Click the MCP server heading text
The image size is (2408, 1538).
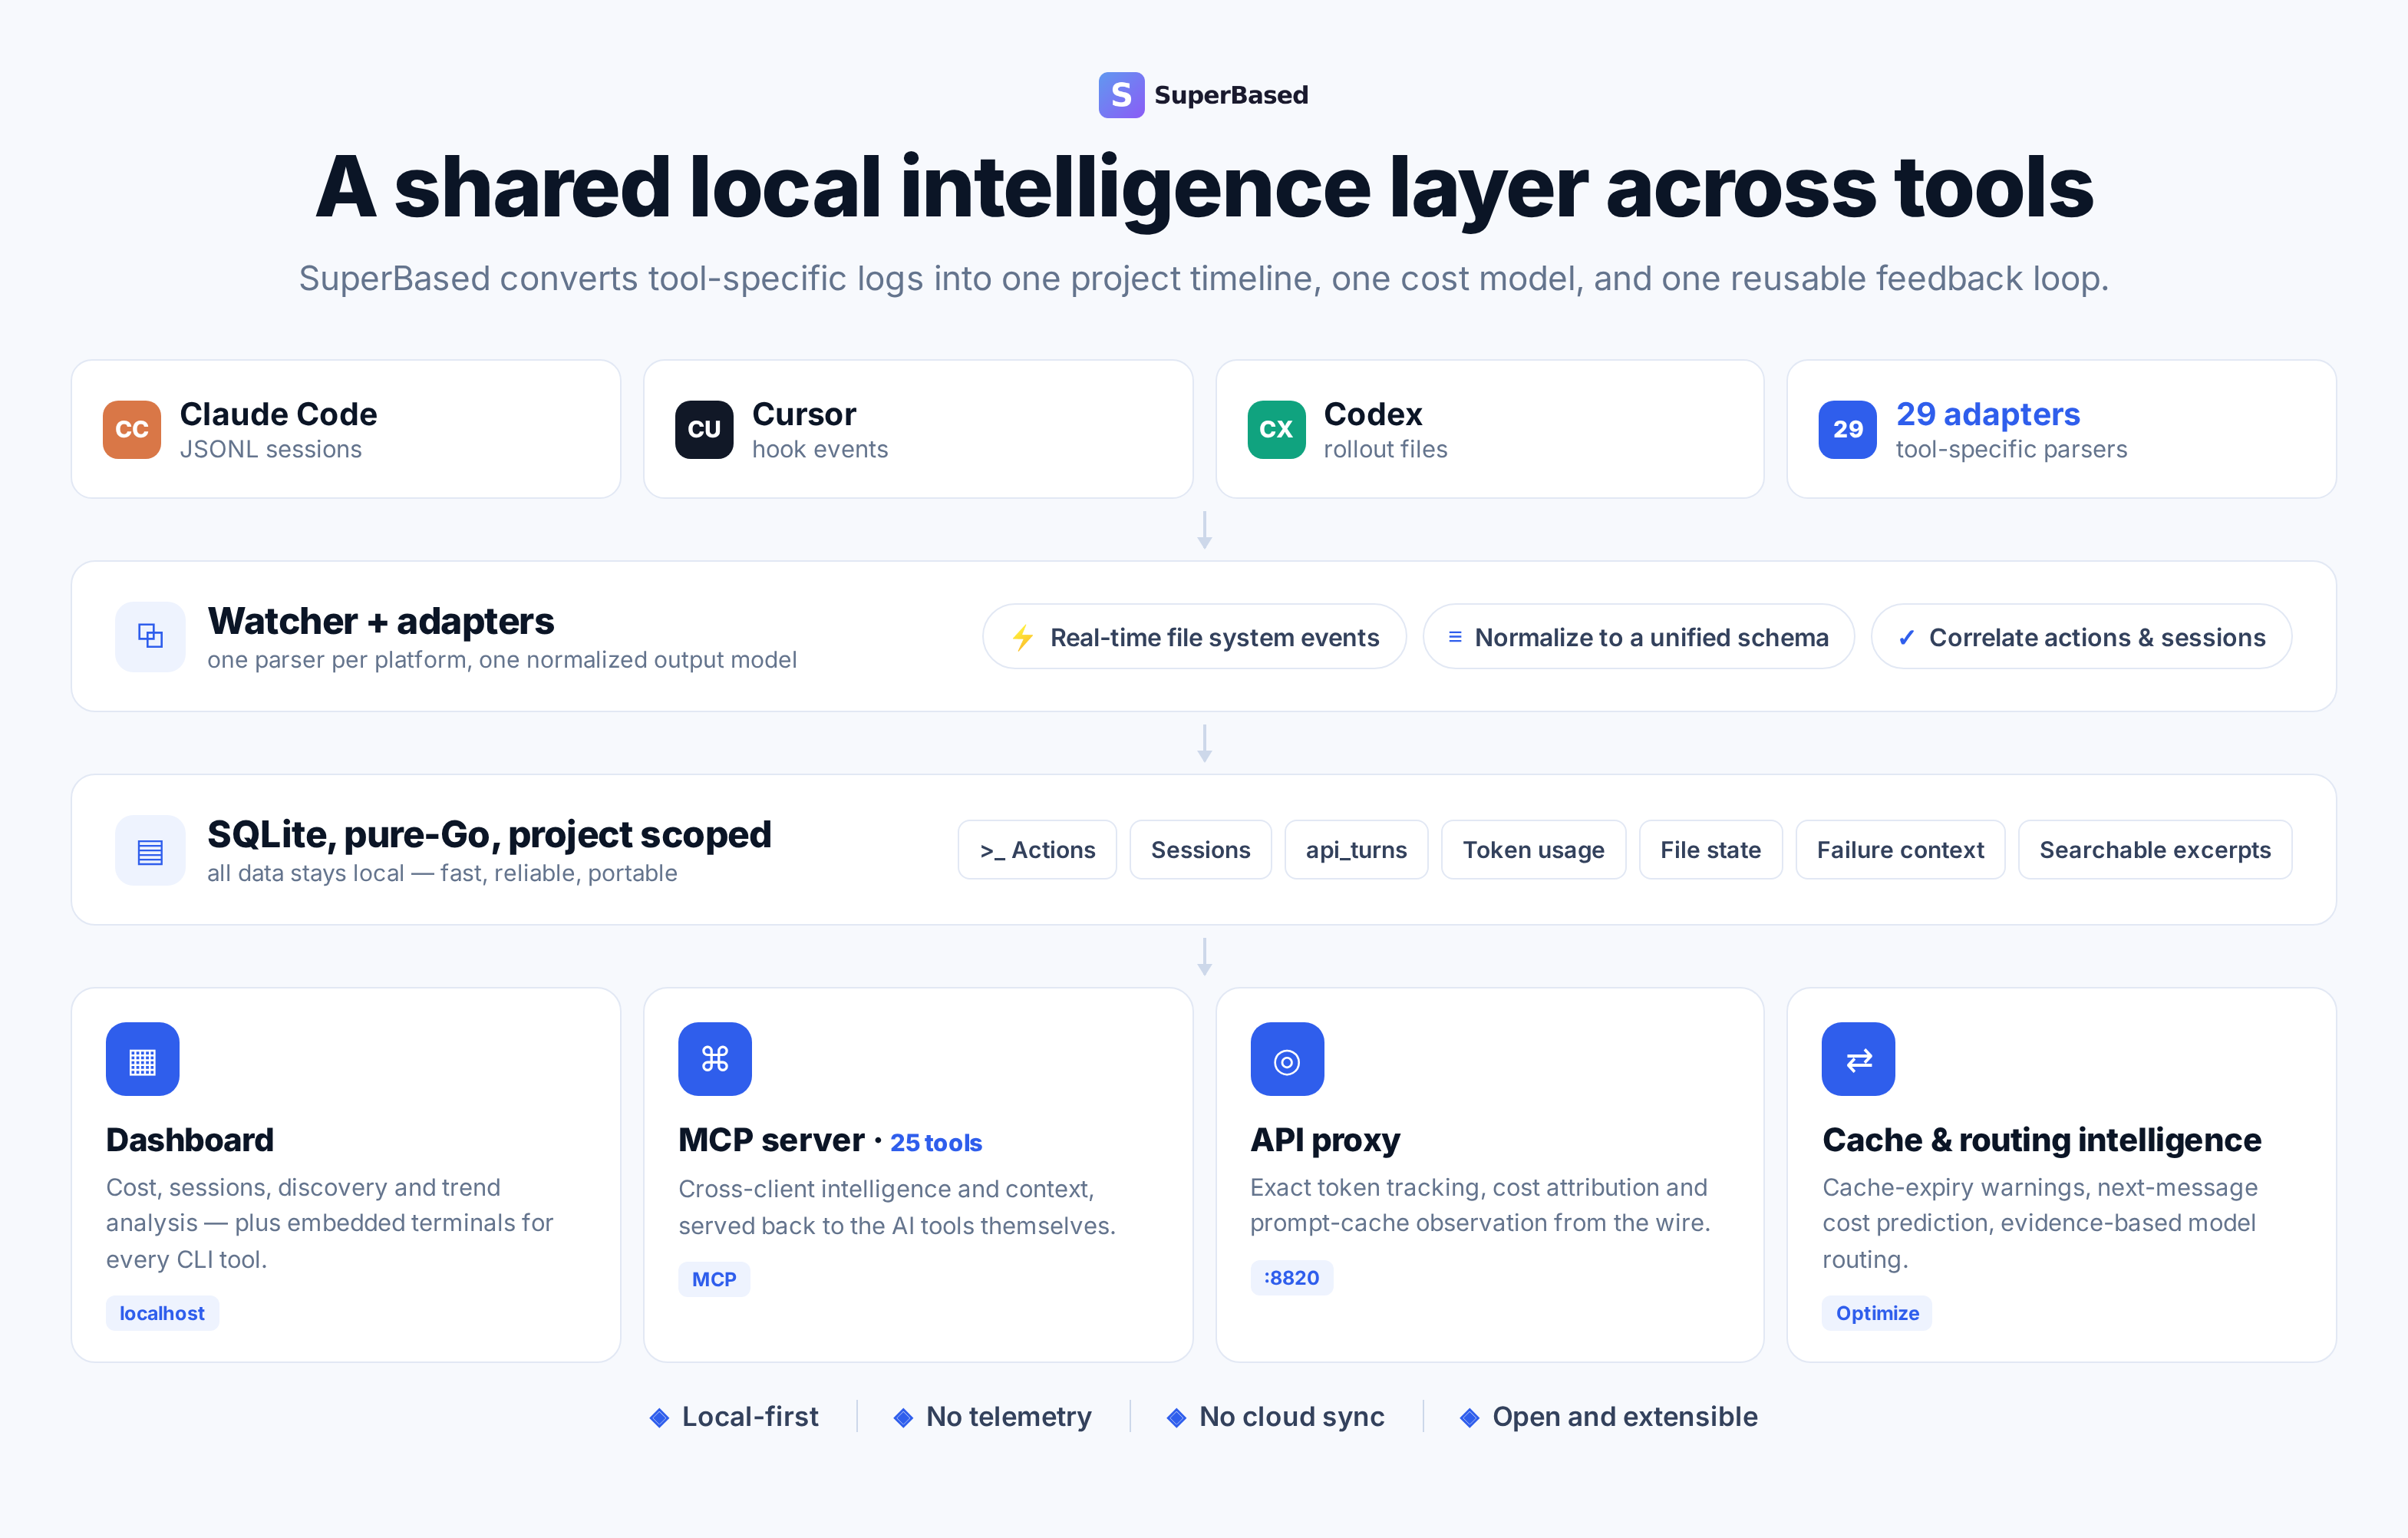(771, 1140)
